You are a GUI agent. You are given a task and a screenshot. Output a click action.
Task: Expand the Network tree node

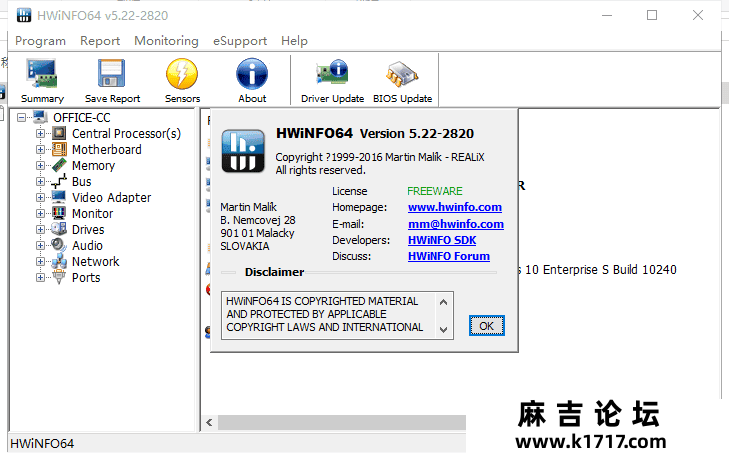40,261
